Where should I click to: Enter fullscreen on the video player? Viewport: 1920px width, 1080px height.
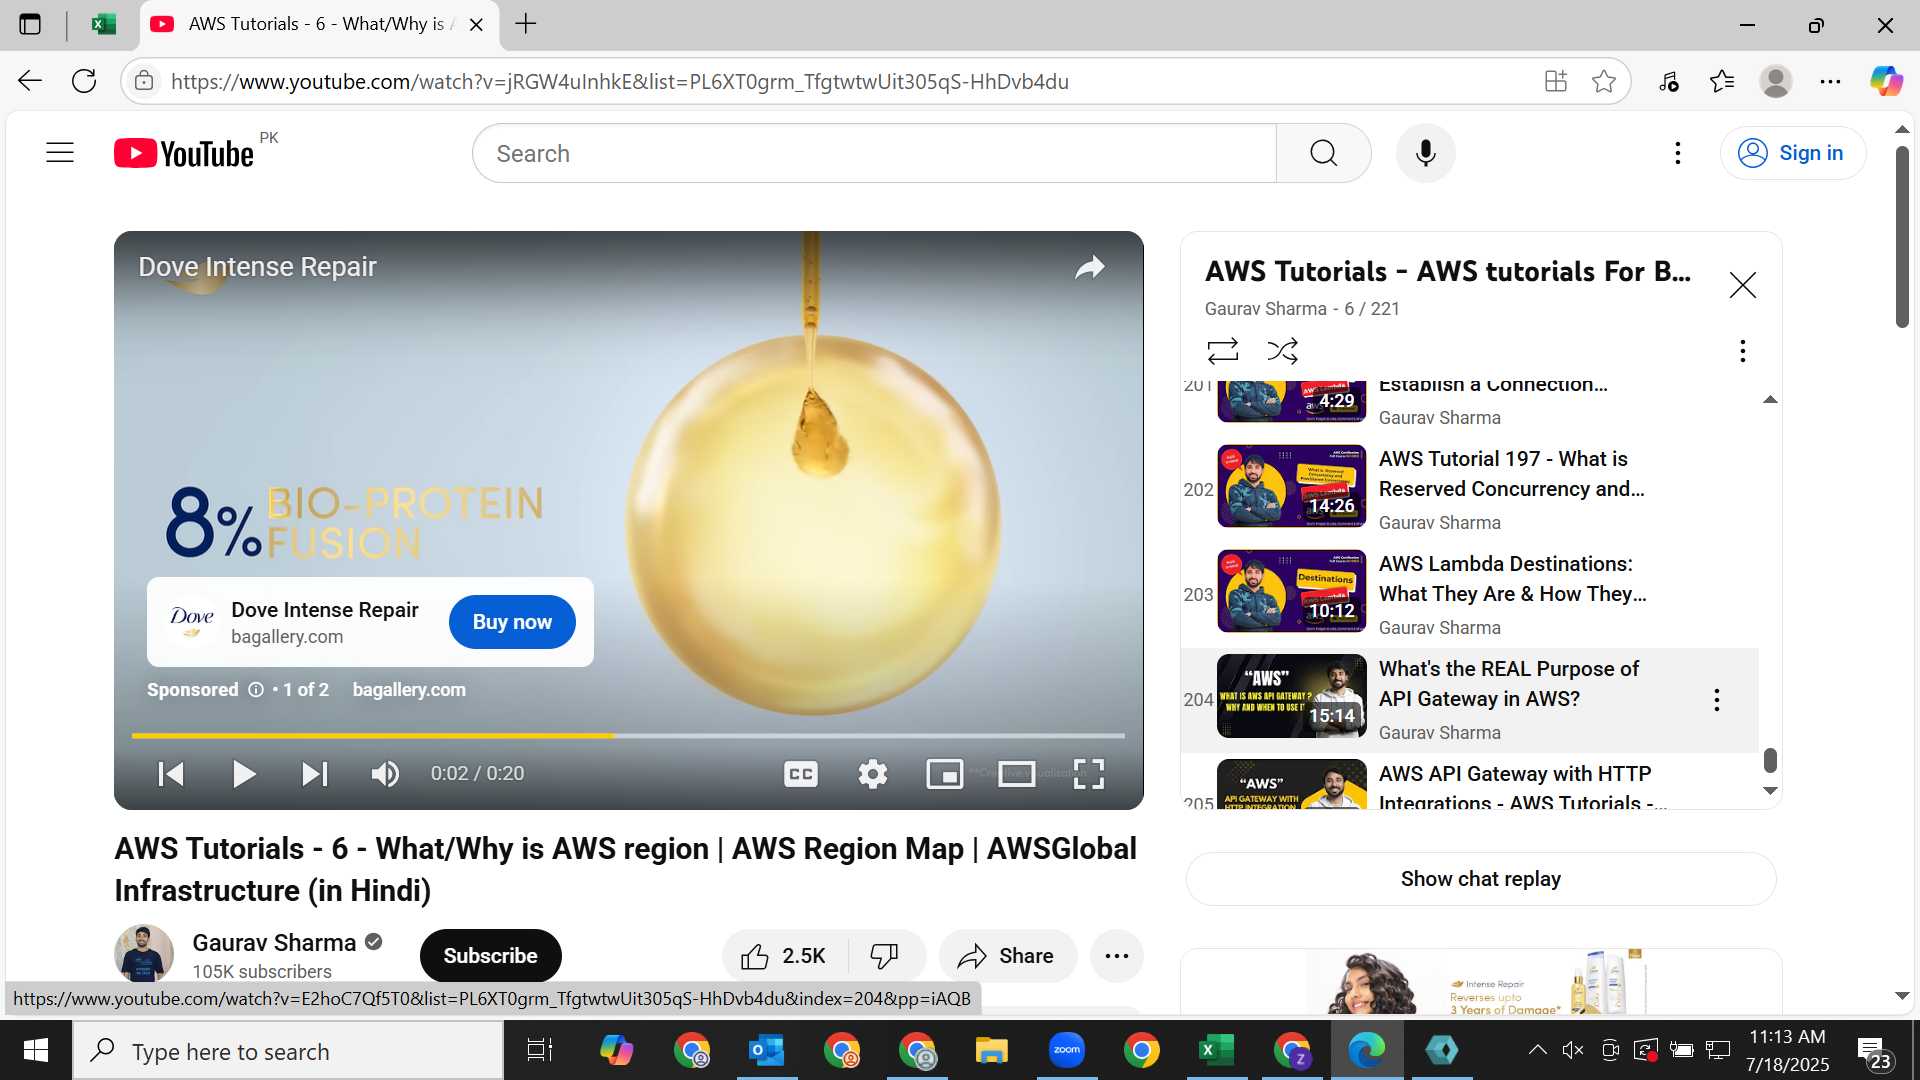[x=1088, y=774]
